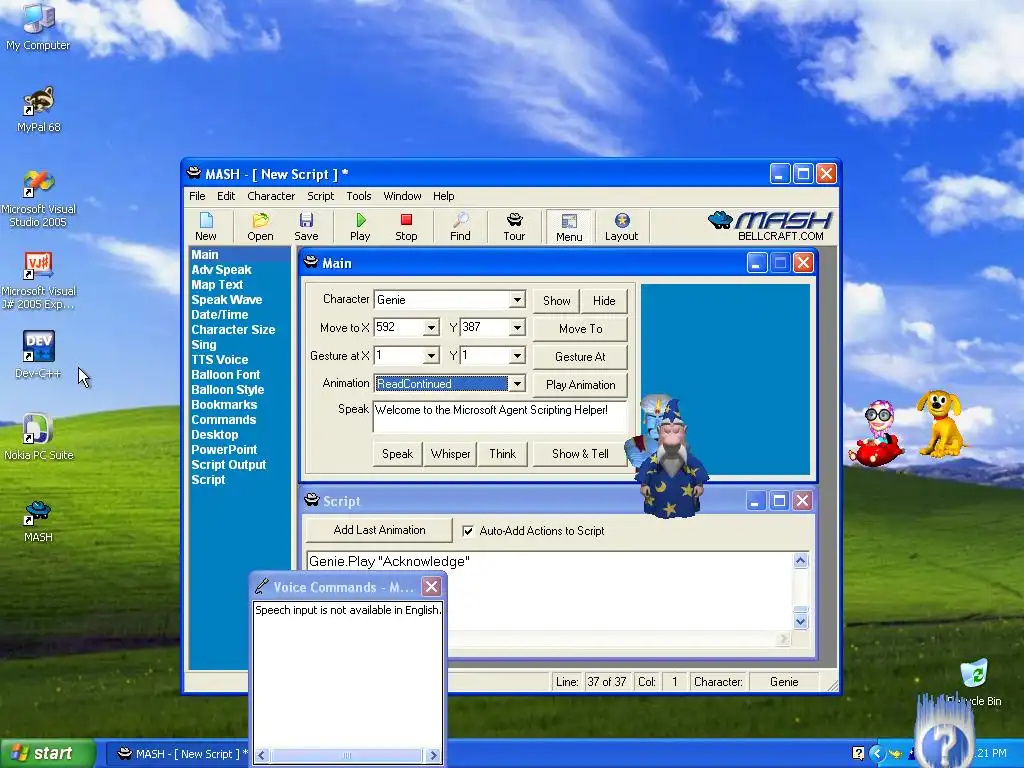Select Balloon Font in the sidebar

pos(225,375)
